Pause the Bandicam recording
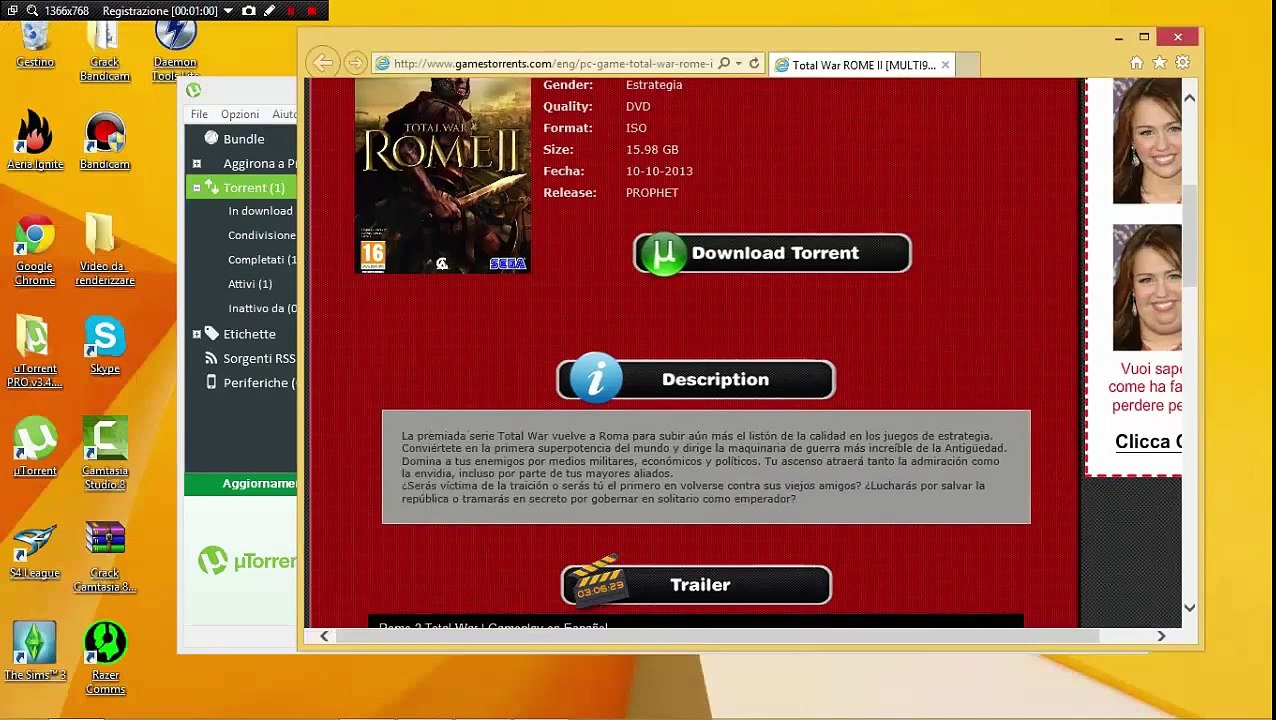 tap(291, 10)
